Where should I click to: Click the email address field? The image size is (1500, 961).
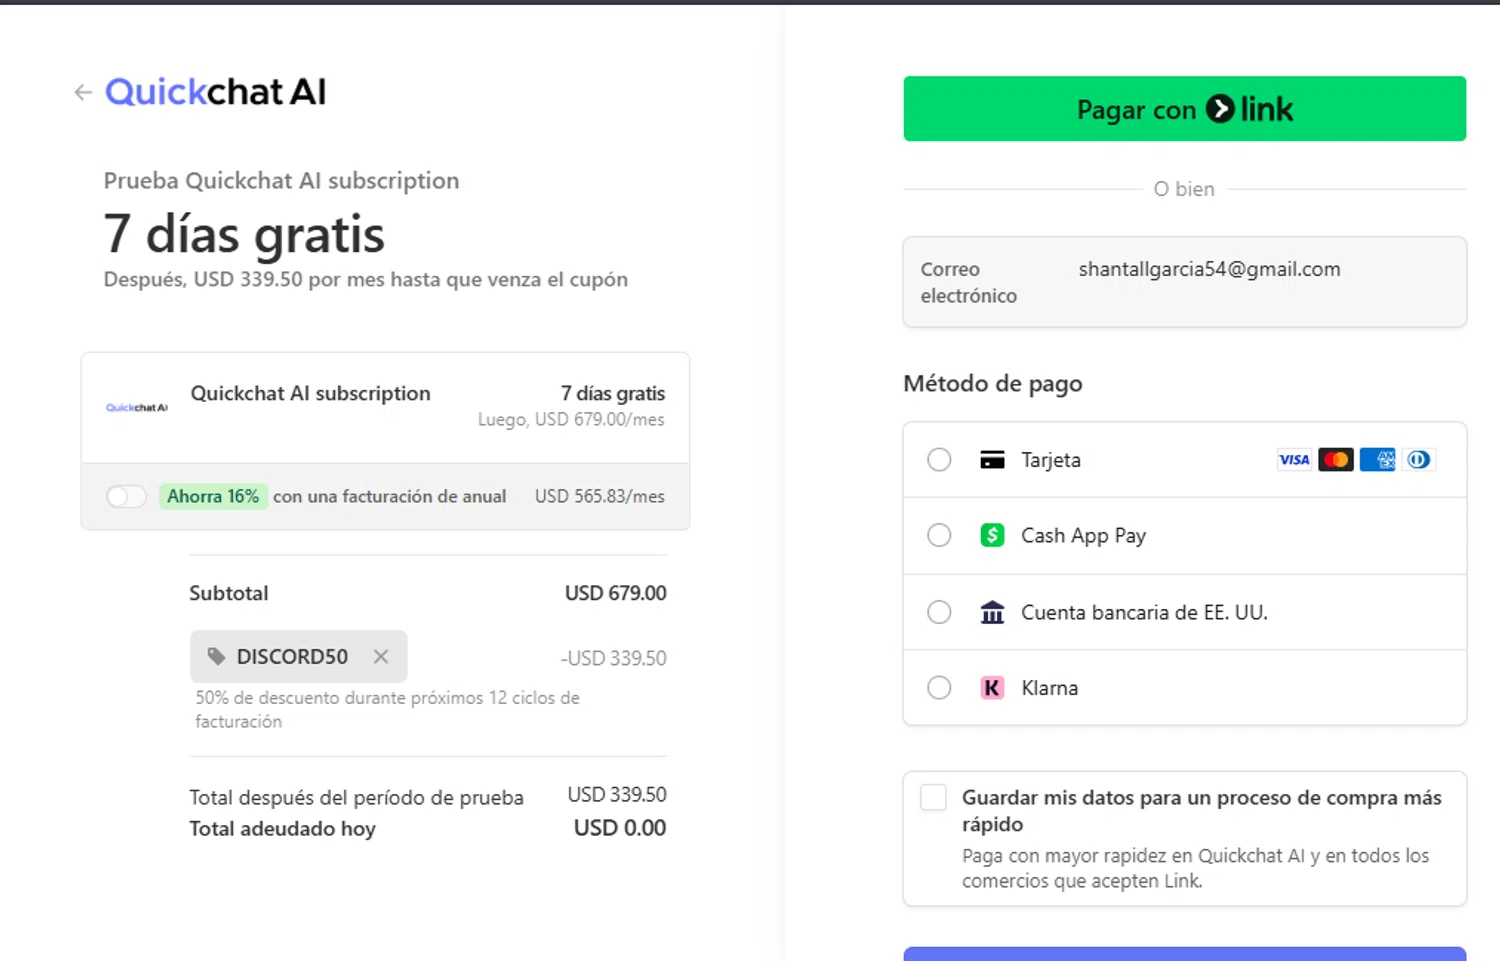(x=1184, y=282)
